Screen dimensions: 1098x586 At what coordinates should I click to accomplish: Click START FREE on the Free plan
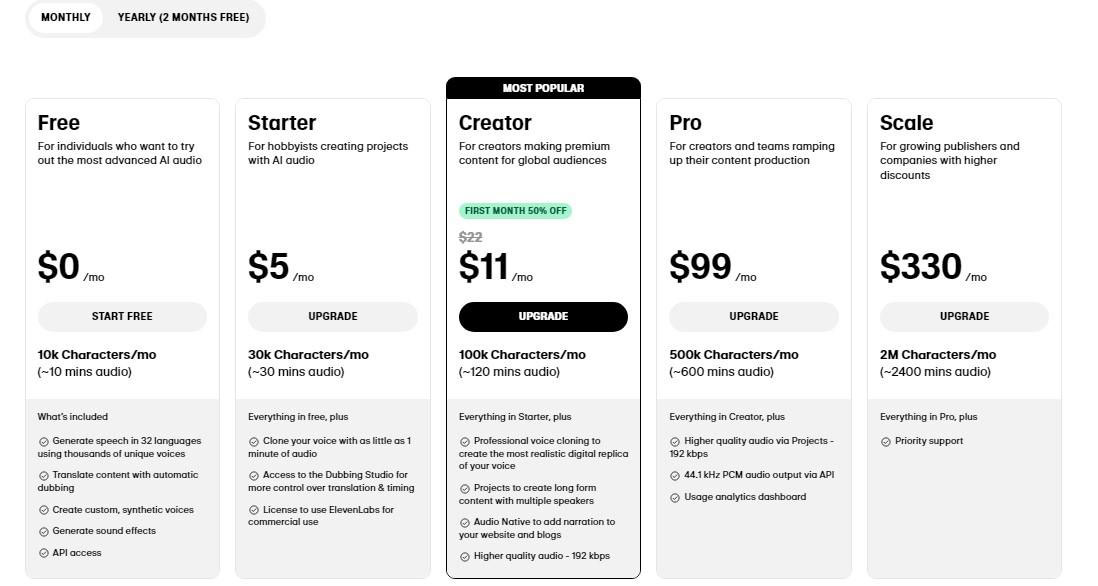click(x=122, y=316)
